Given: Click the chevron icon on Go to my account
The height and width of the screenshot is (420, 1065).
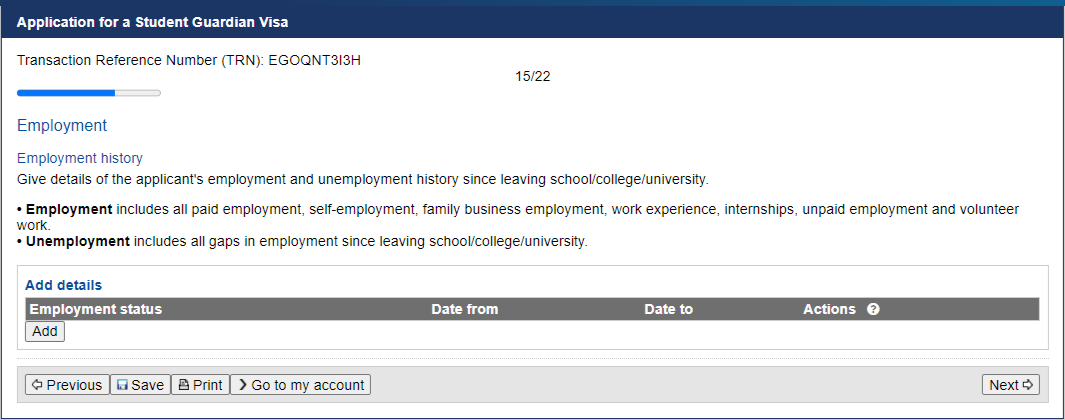Looking at the screenshot, I should (x=242, y=385).
